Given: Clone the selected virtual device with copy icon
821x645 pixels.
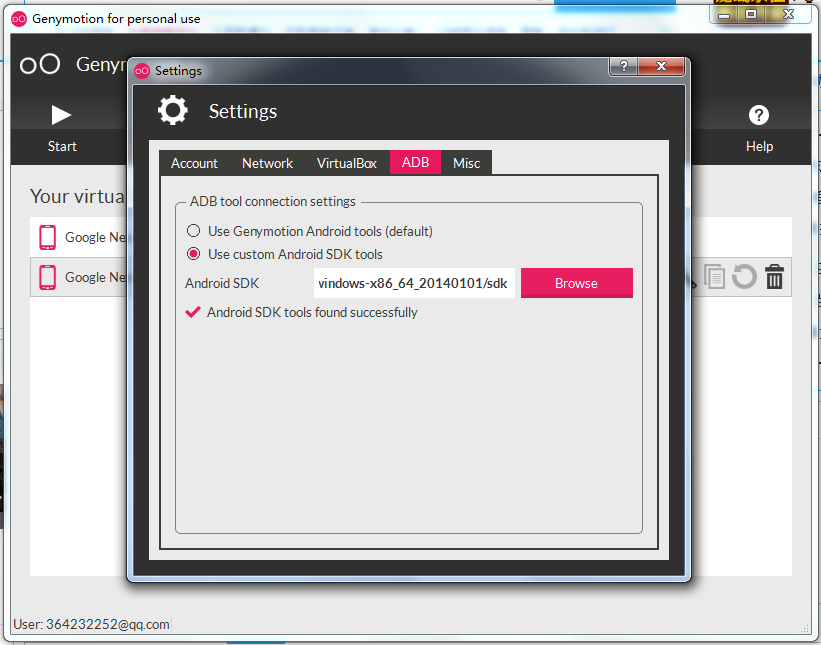Looking at the screenshot, I should point(714,277).
